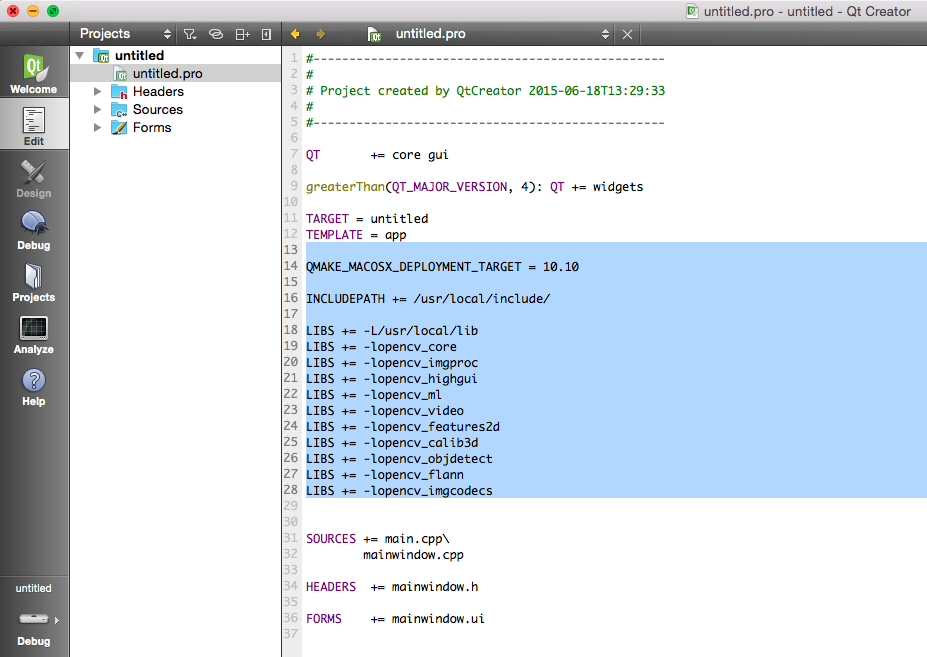Click the split panel icon
Image resolution: width=927 pixels, height=657 pixels.
pyautogui.click(x=242, y=34)
